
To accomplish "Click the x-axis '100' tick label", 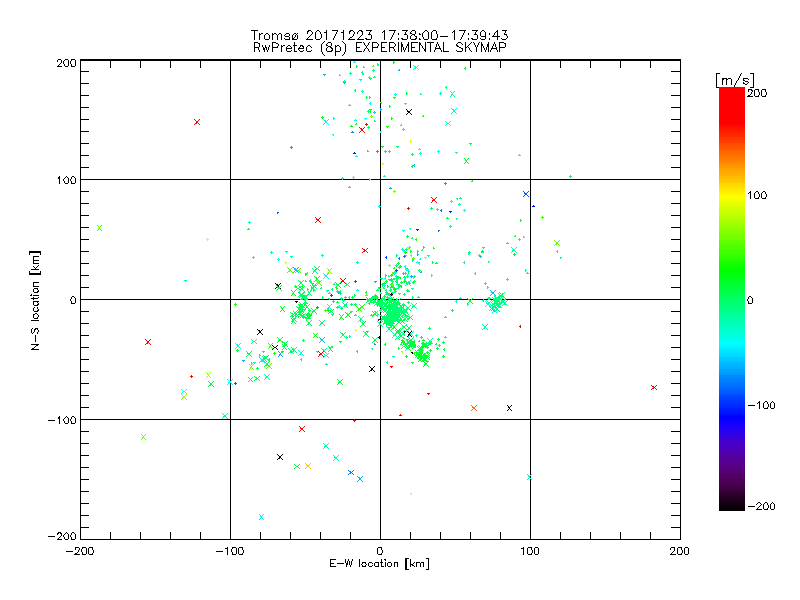I will [530, 551].
